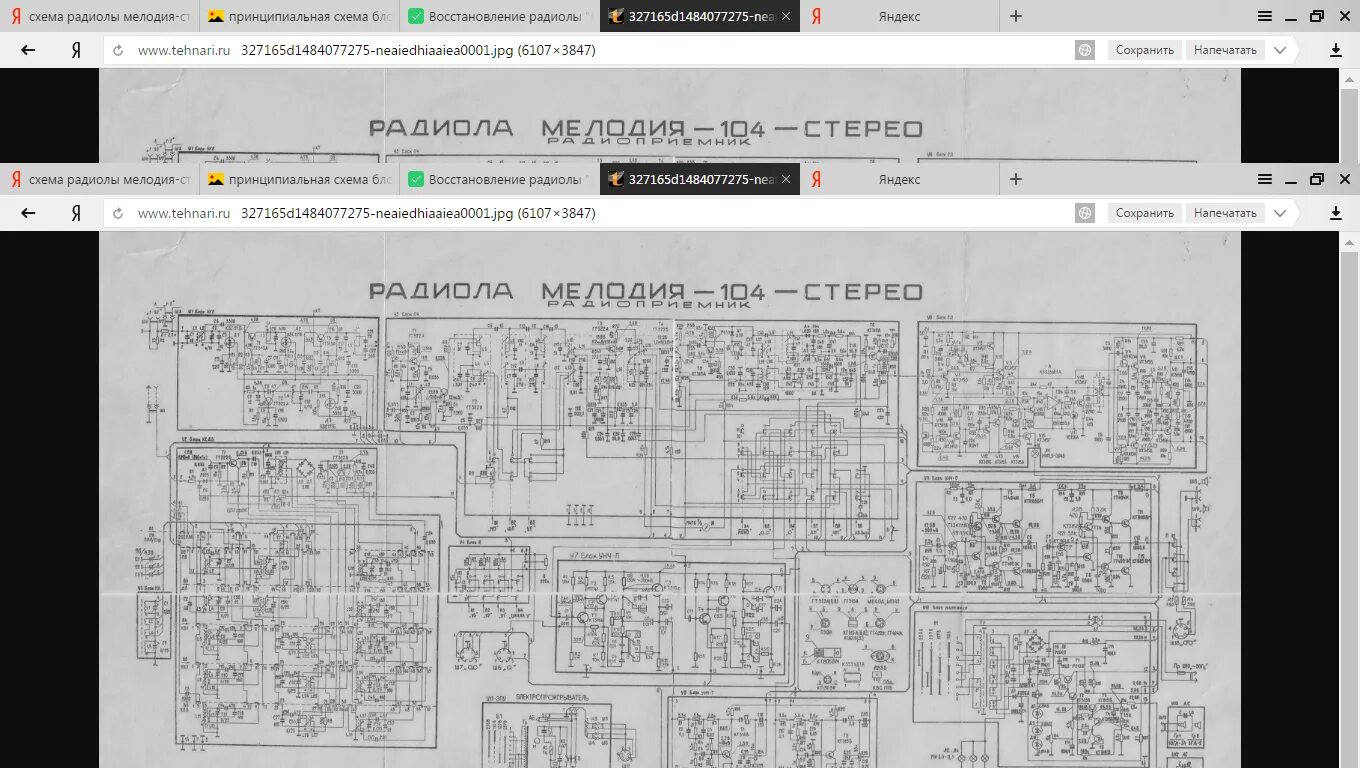Switch to the Яндекс tab in lower window
The image size is (1360, 768).
(900, 179)
